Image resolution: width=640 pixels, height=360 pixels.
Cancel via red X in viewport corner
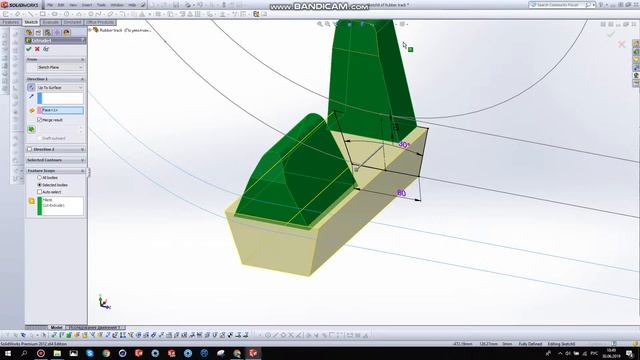pyautogui.click(x=622, y=44)
